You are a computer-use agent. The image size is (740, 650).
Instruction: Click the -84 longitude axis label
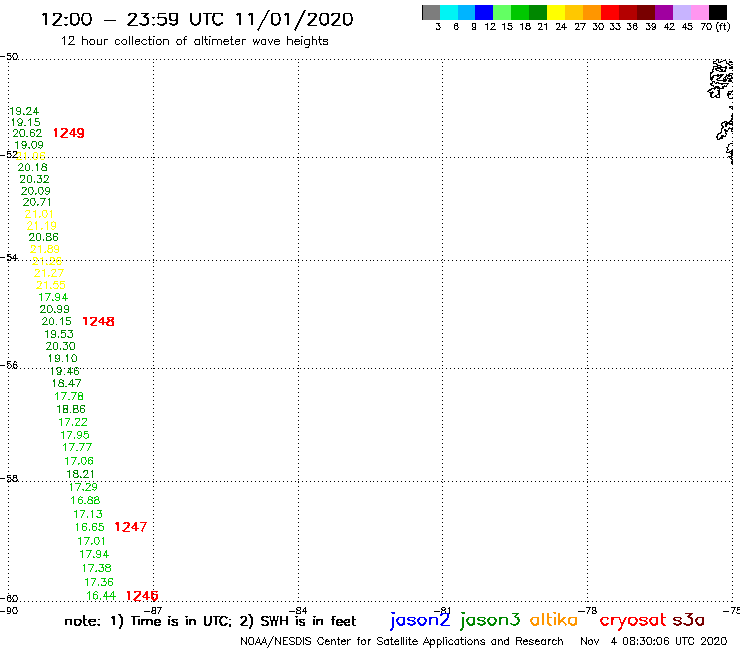click(299, 610)
